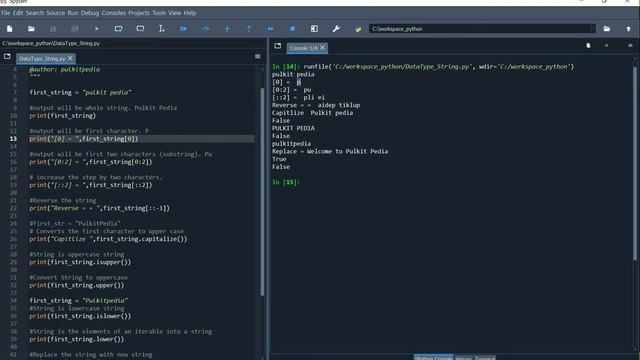Open the Source menu

(x=56, y=13)
